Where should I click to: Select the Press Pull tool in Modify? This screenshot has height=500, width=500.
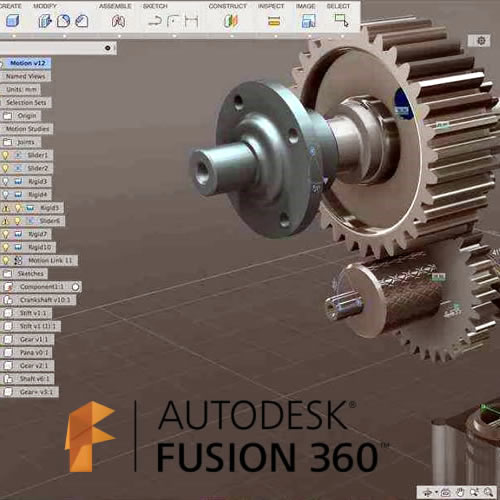45,21
